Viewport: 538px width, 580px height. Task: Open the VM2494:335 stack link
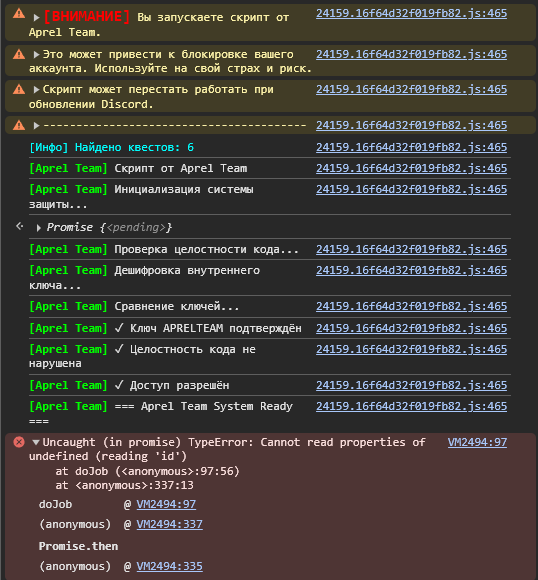[x=169, y=566]
